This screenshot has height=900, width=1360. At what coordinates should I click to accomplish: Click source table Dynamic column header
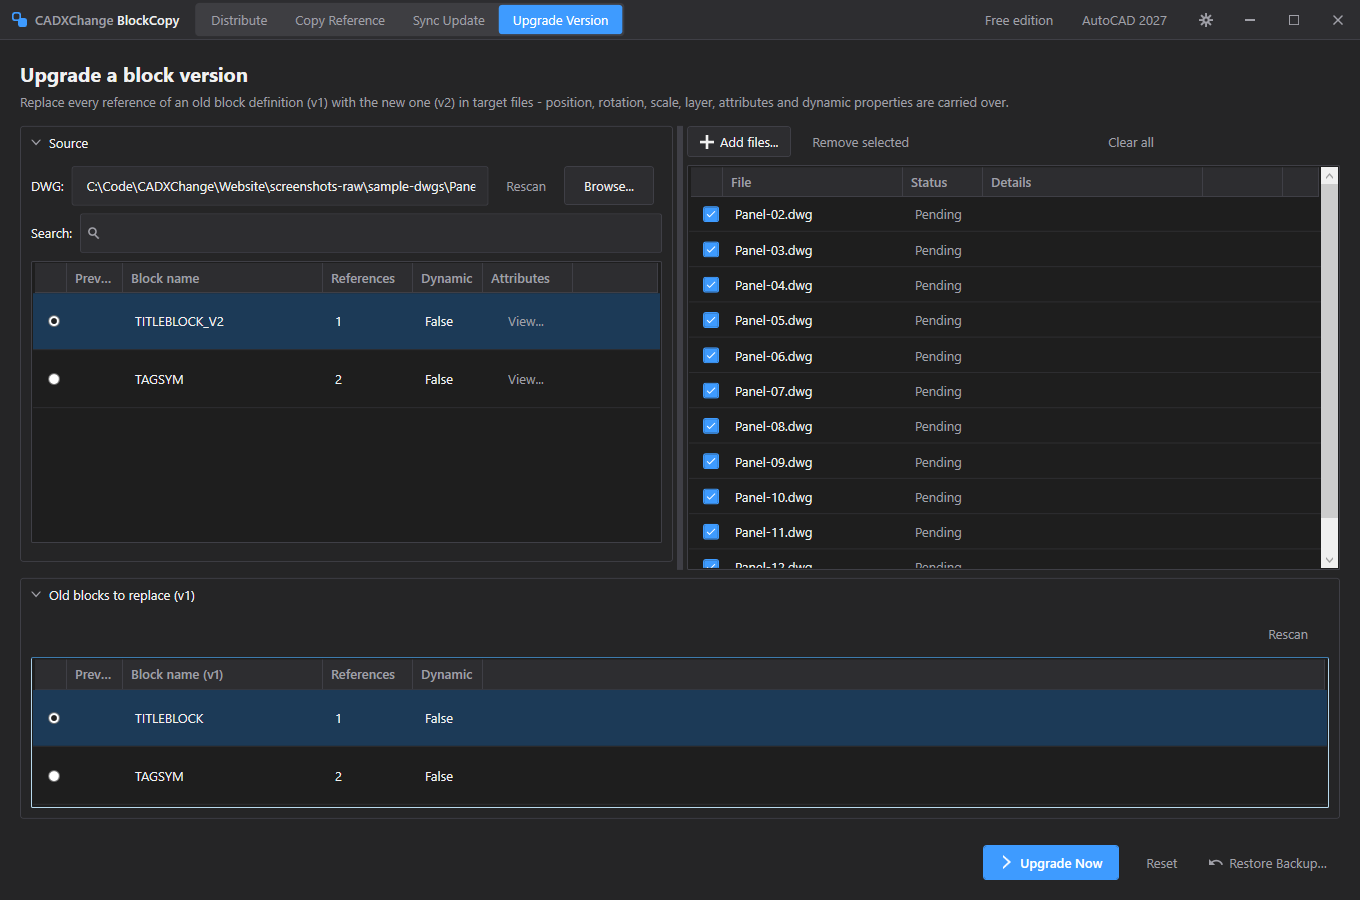pyautogui.click(x=447, y=278)
